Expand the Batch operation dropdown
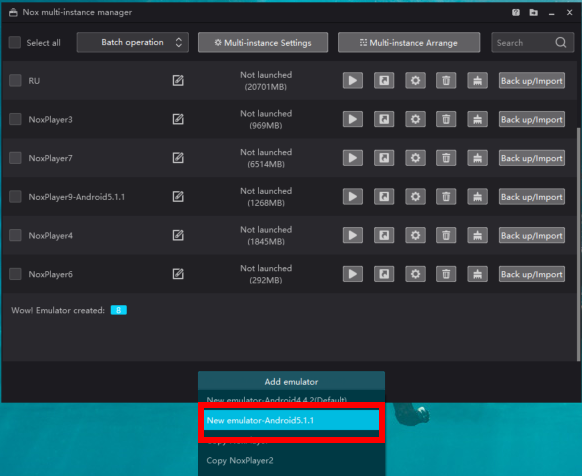582x476 pixels. click(x=133, y=42)
